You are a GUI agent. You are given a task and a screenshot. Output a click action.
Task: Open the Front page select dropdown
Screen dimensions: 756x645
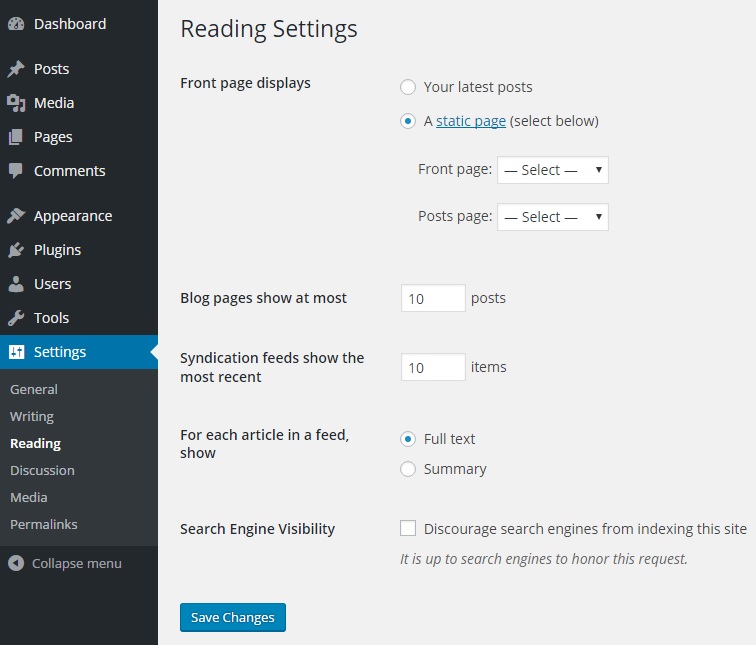[x=553, y=170]
